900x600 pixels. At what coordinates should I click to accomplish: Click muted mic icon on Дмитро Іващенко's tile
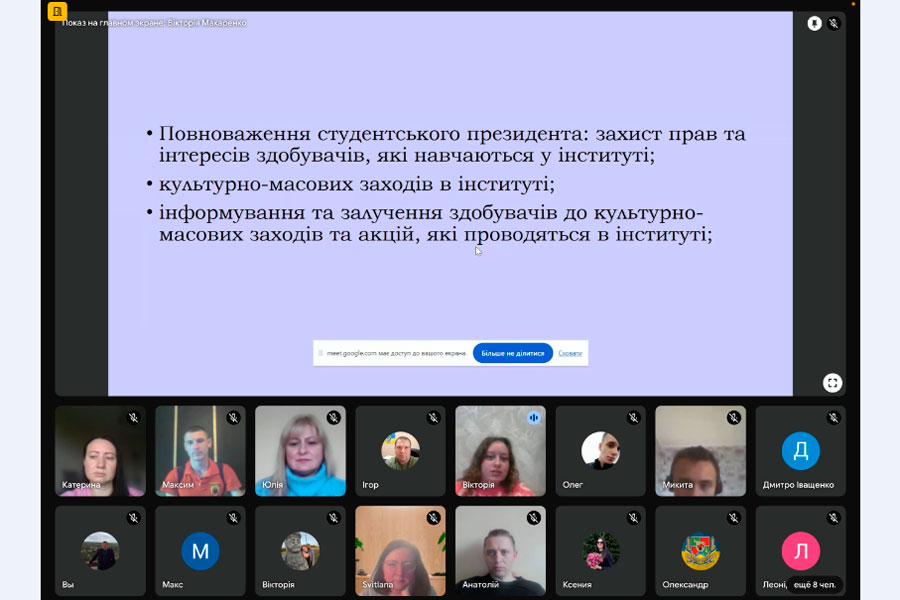[x=833, y=418]
